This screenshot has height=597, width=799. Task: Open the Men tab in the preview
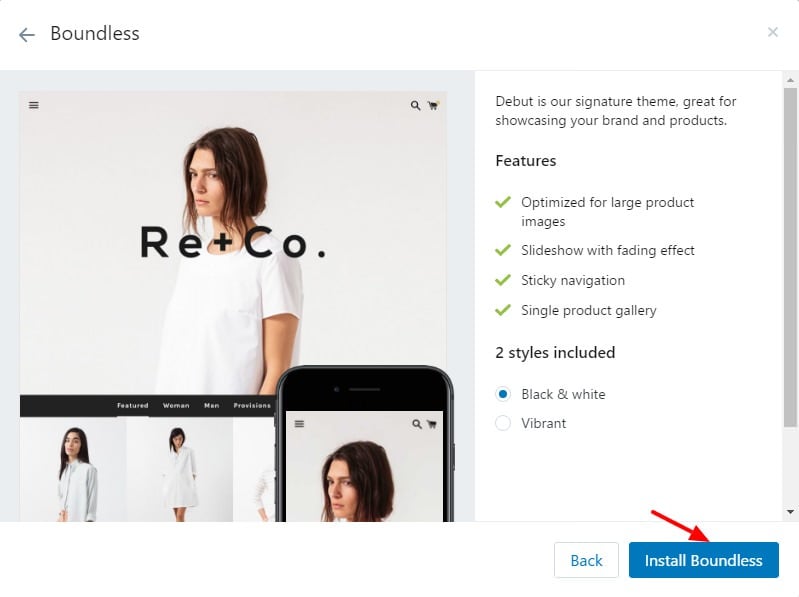coord(211,405)
